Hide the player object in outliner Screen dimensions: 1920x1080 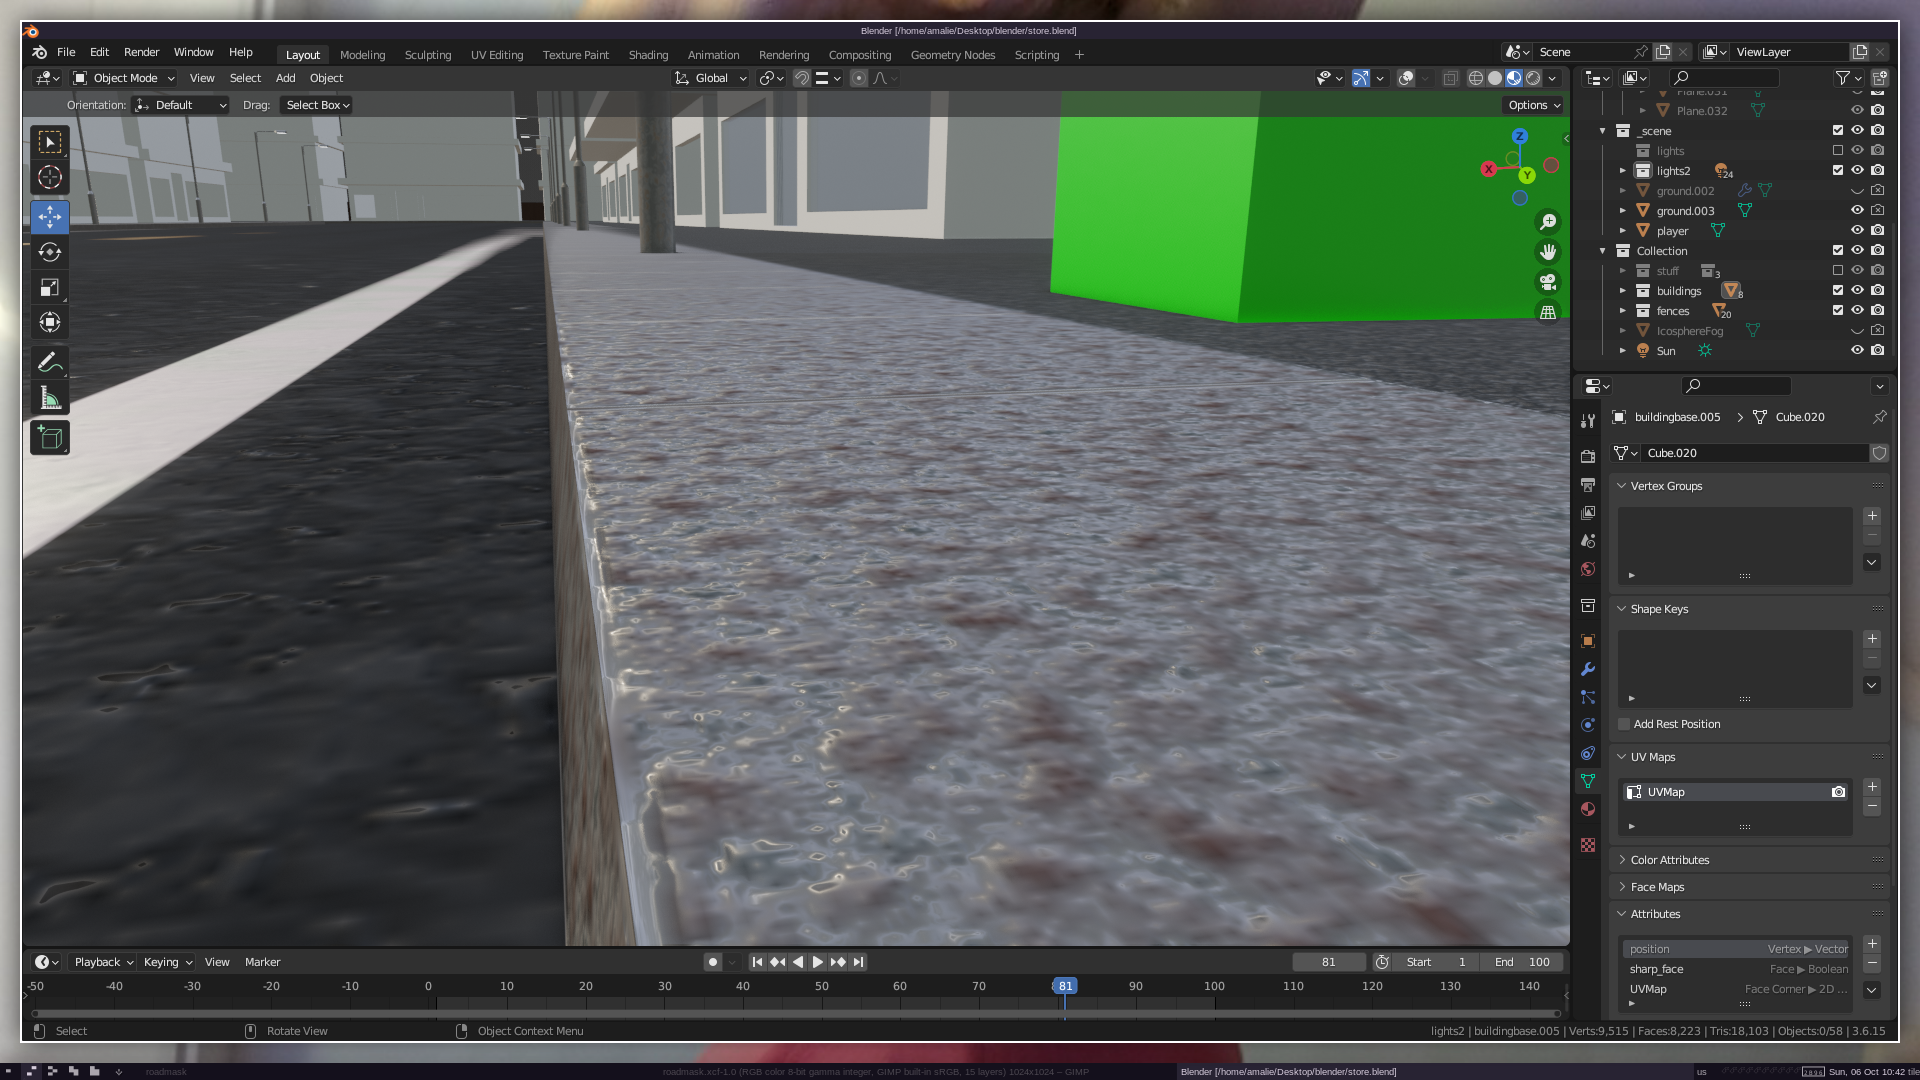point(1857,230)
